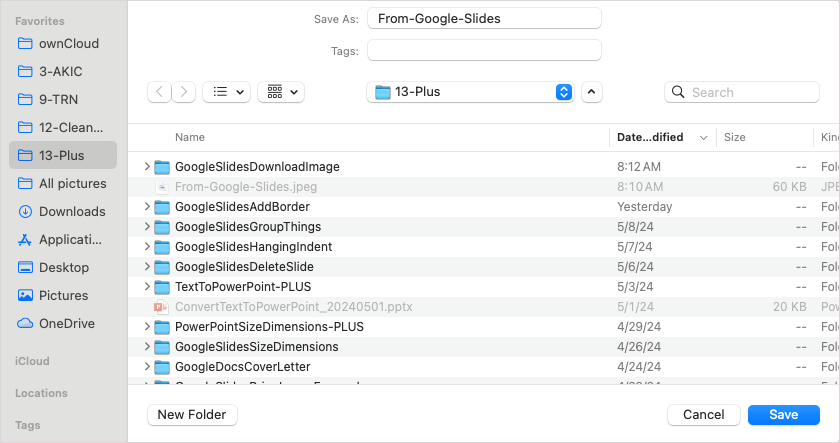Sort by the Name column header
Screen dimensions: 840x443
coord(190,137)
